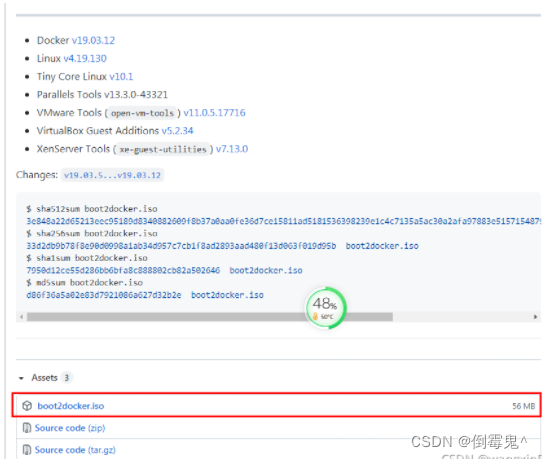Click the sha256 hash starting 33d2db9b78f8

click(181, 246)
